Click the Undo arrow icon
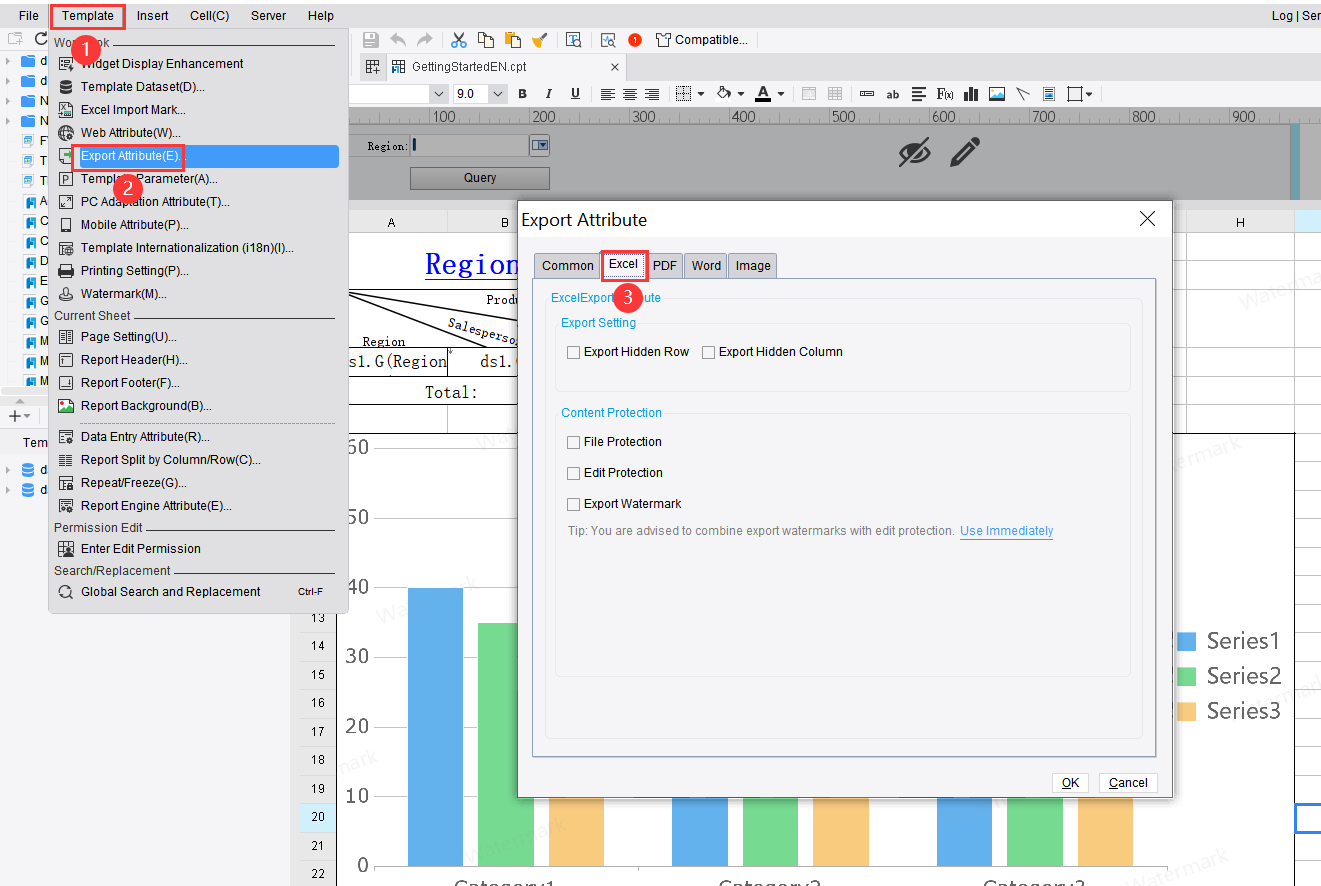The image size is (1321, 886). [x=398, y=40]
